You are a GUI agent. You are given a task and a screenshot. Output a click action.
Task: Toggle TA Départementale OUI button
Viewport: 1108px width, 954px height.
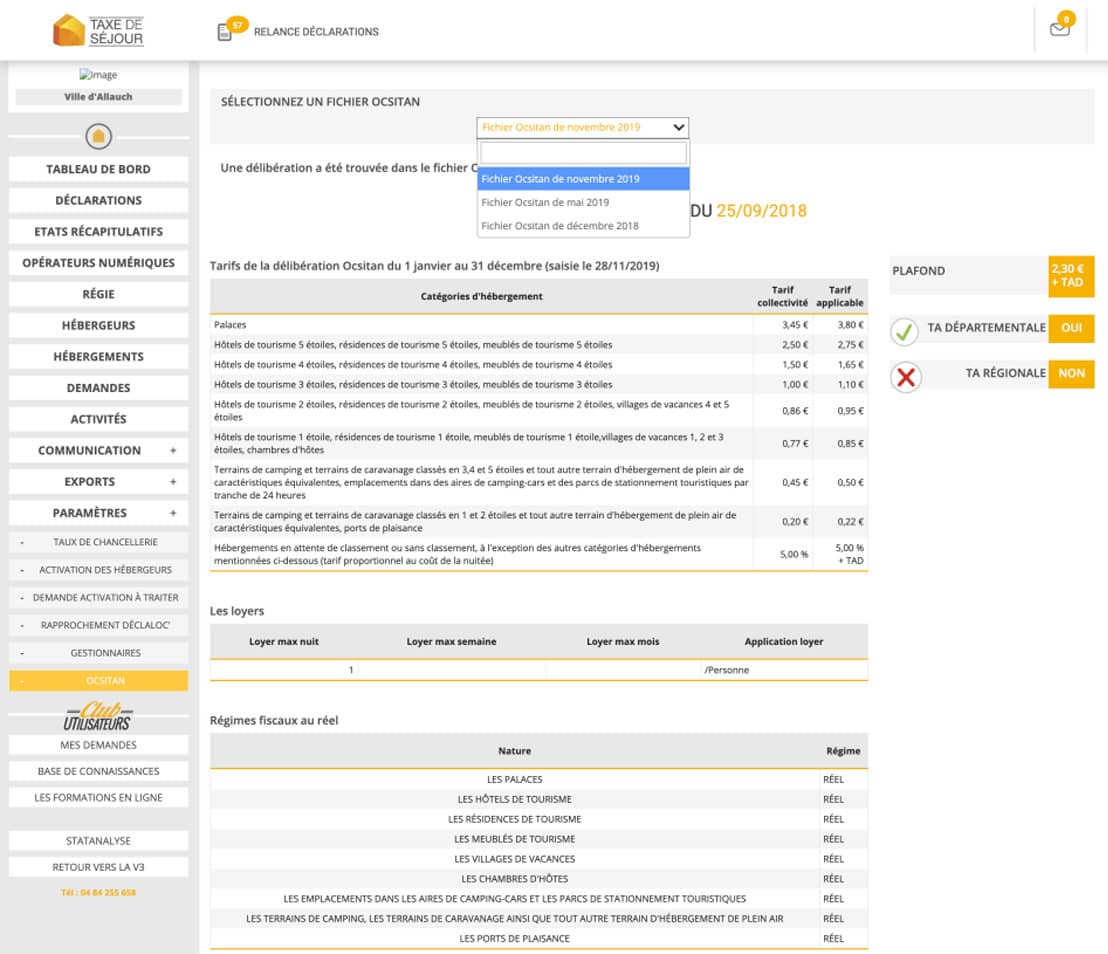tap(1071, 328)
